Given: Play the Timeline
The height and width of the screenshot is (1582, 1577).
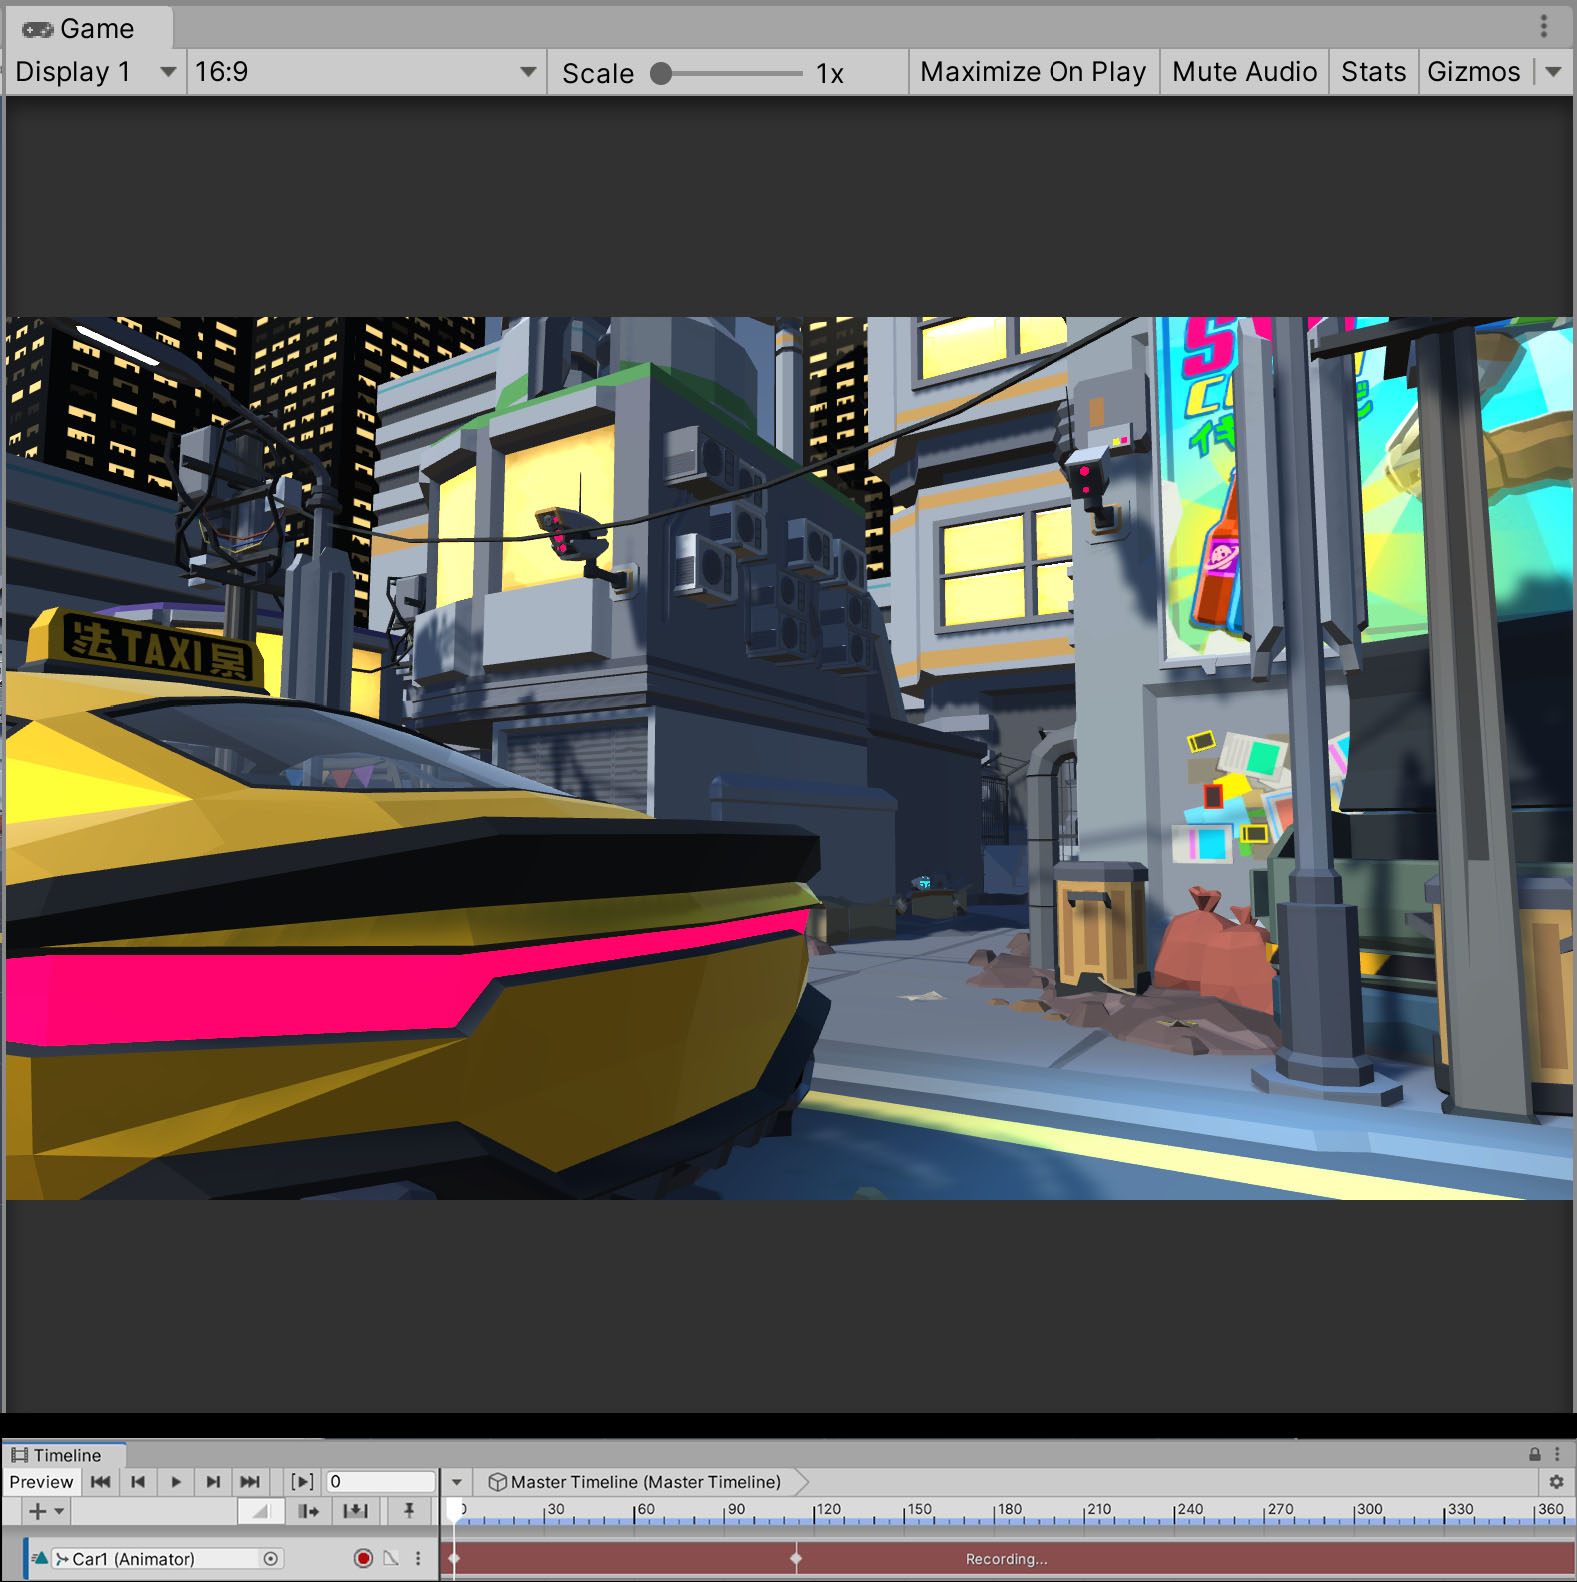Looking at the screenshot, I should click(x=176, y=1482).
